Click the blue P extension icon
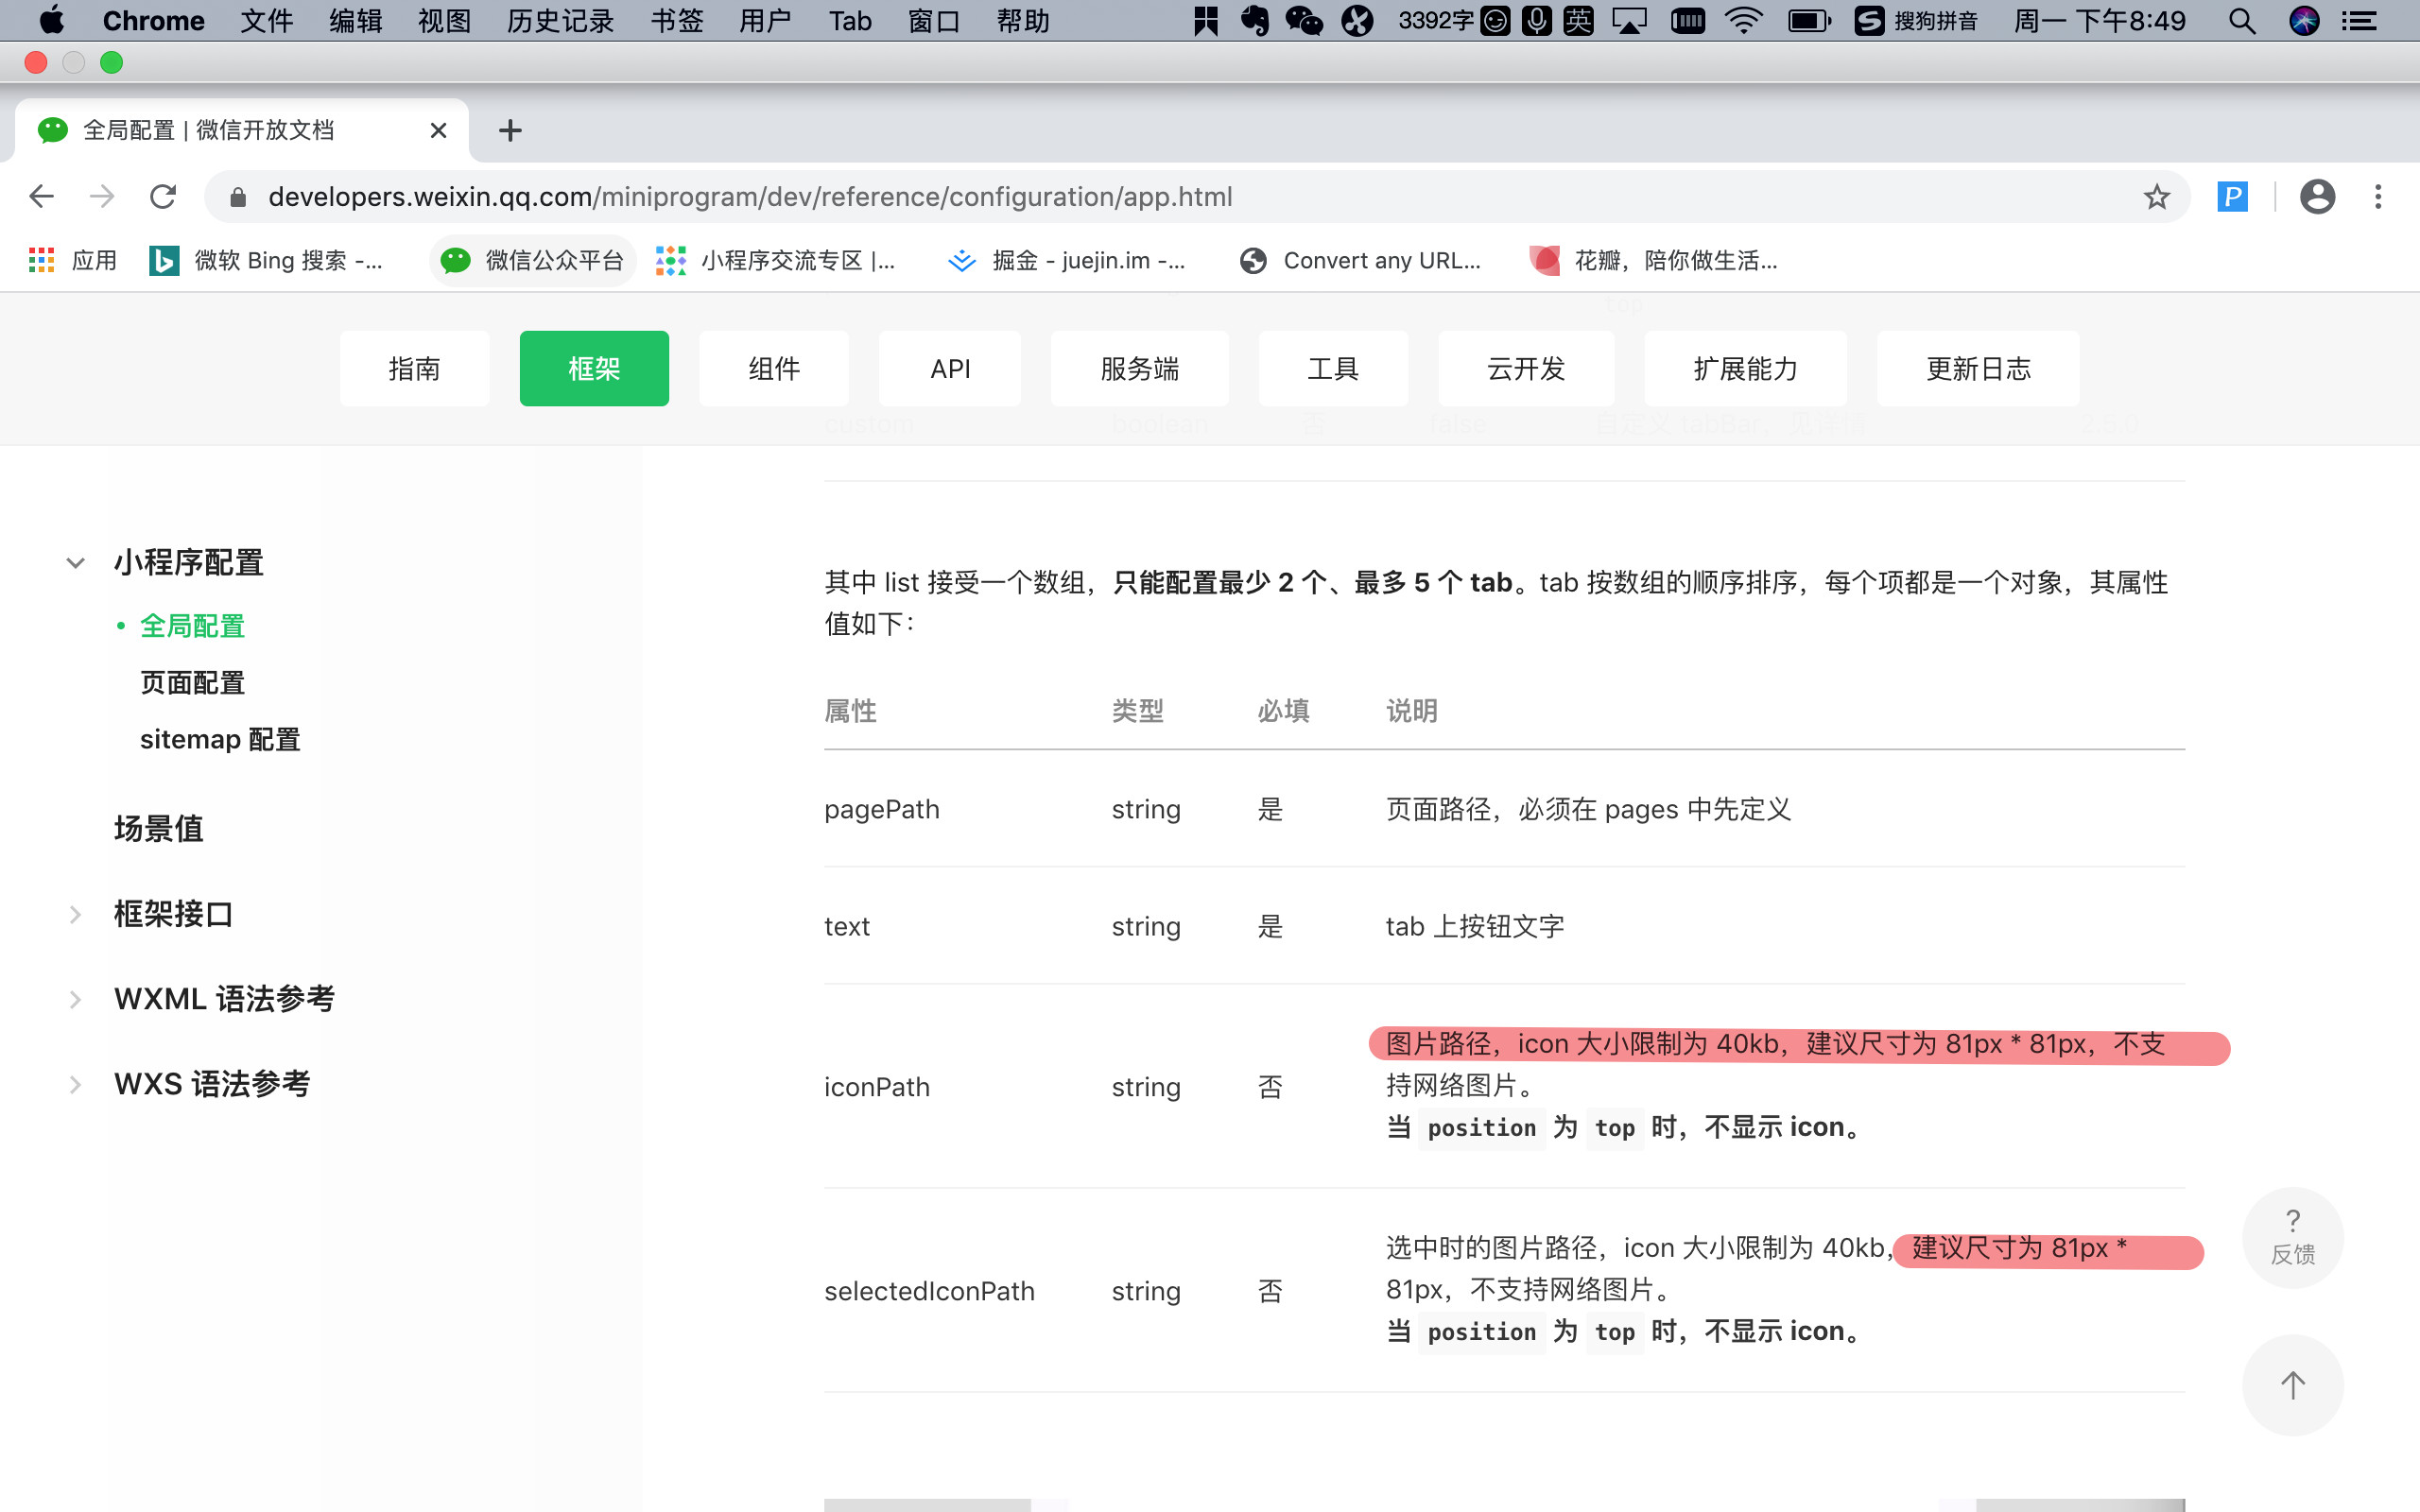This screenshot has height=1512, width=2420. coord(2232,197)
